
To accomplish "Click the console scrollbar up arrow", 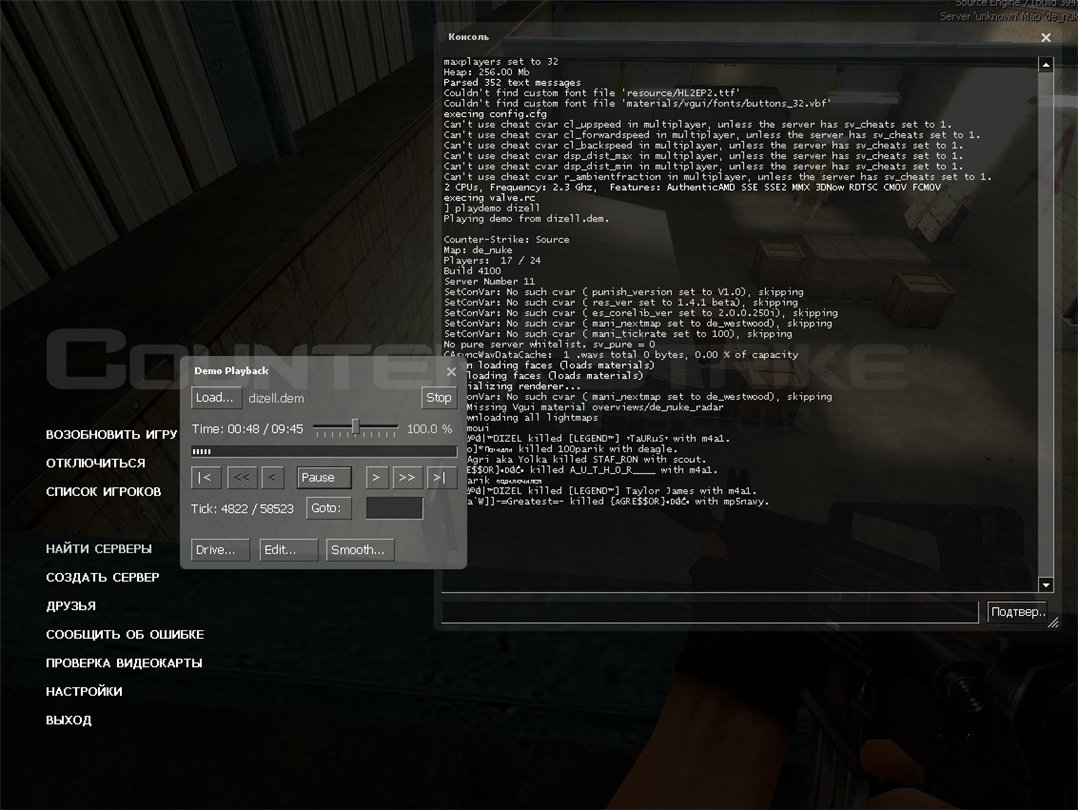I will [x=1046, y=65].
